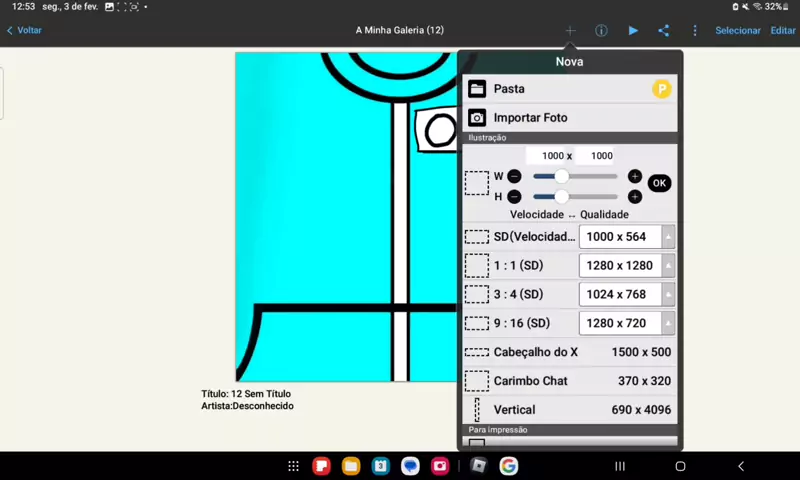Screen dimensions: 800x480
Task: Click the width slider handle
Action: pos(562,176)
